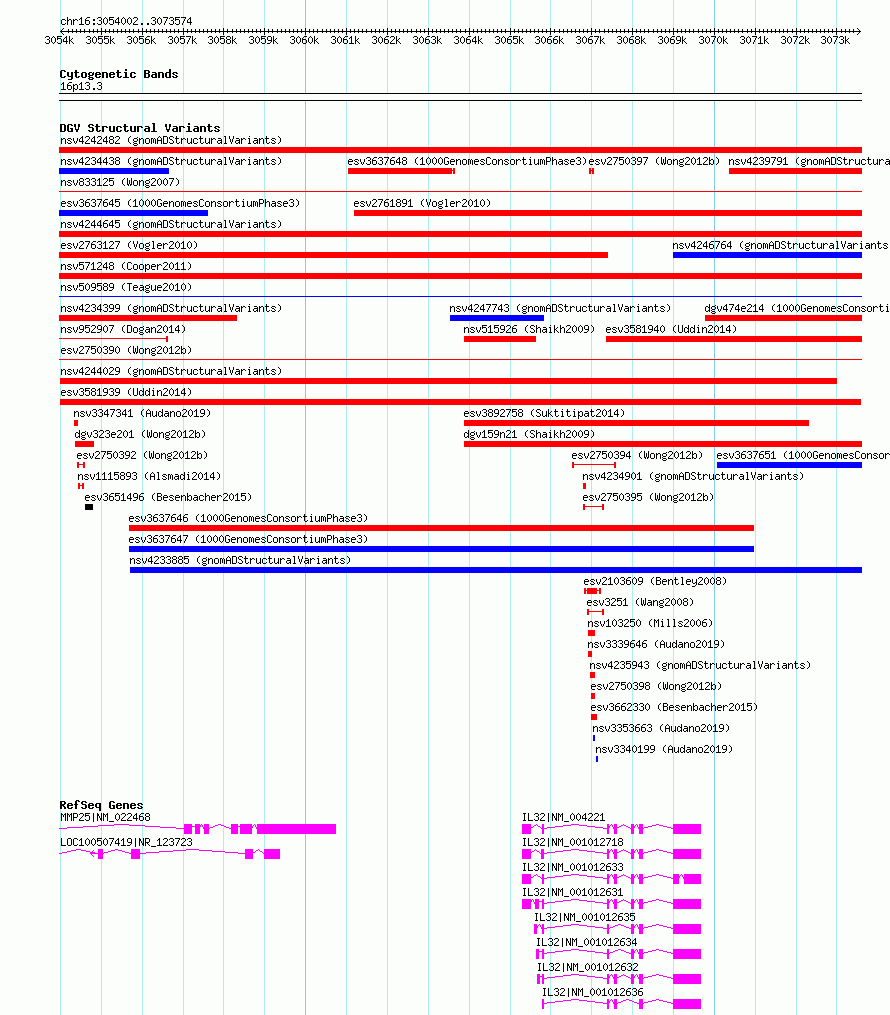Viewport: 890px width, 1015px height.
Task: Open IL32|NM_004221 transcript
Action: [612, 829]
